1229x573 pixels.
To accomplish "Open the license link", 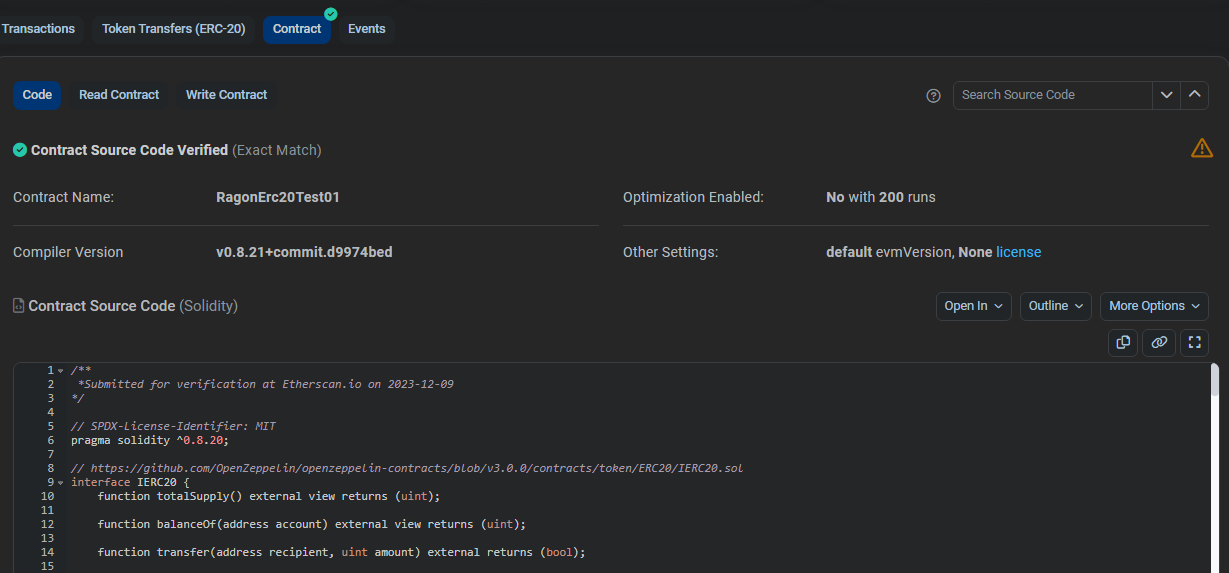I will pyautogui.click(x=1018, y=252).
